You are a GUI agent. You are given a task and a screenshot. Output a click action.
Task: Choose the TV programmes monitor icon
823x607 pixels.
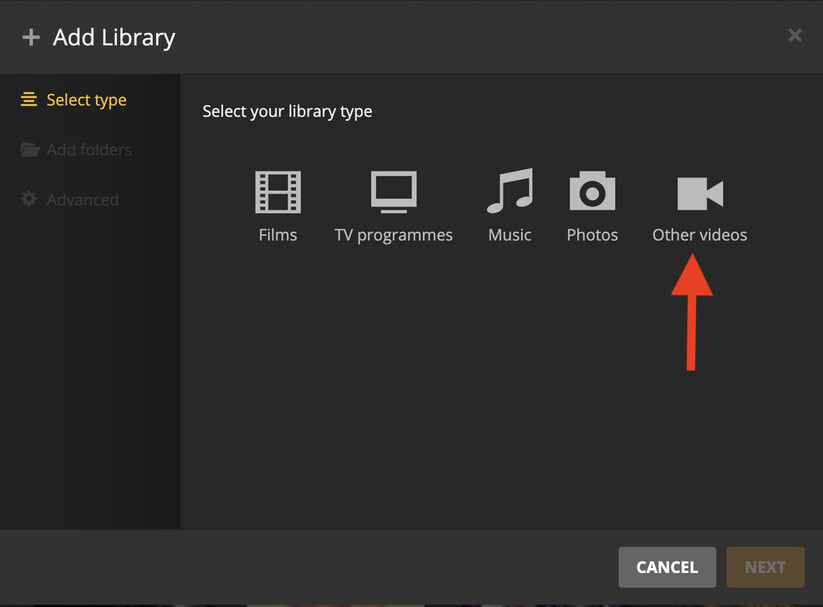(x=394, y=192)
